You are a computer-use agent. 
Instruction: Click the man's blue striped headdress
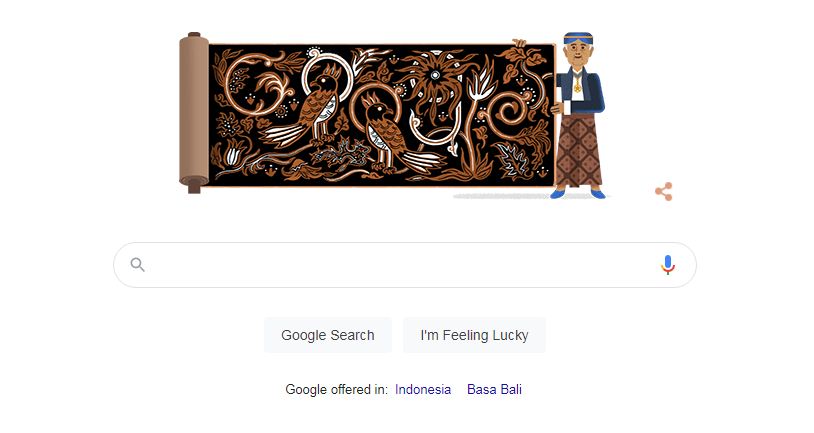click(x=578, y=39)
